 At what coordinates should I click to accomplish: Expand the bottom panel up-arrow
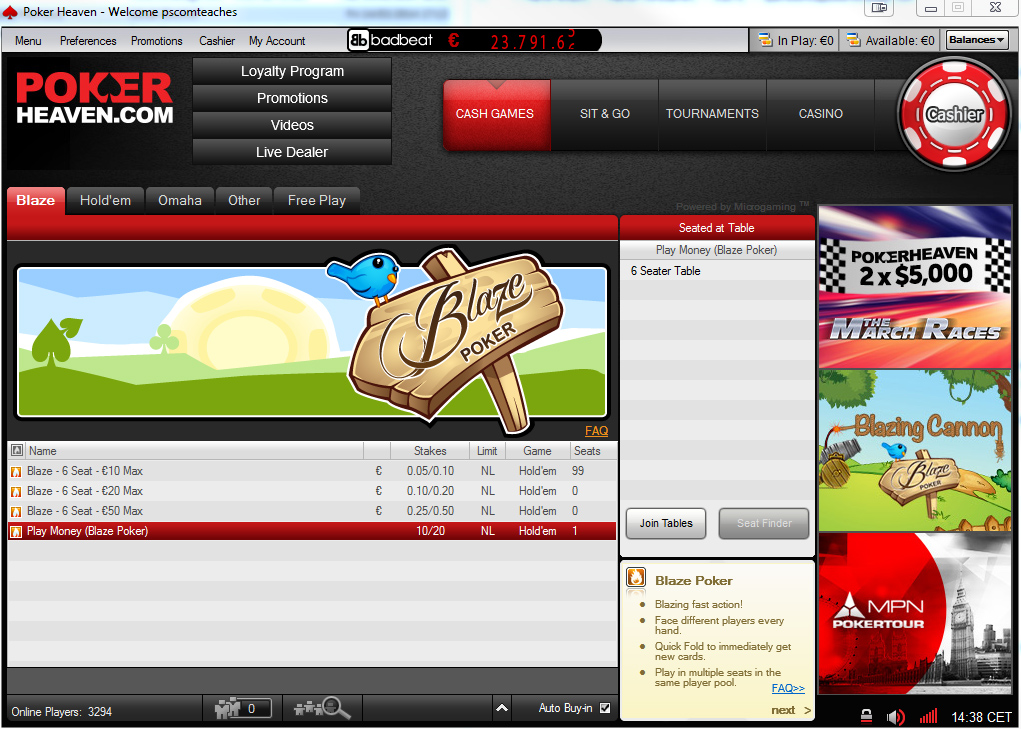501,708
